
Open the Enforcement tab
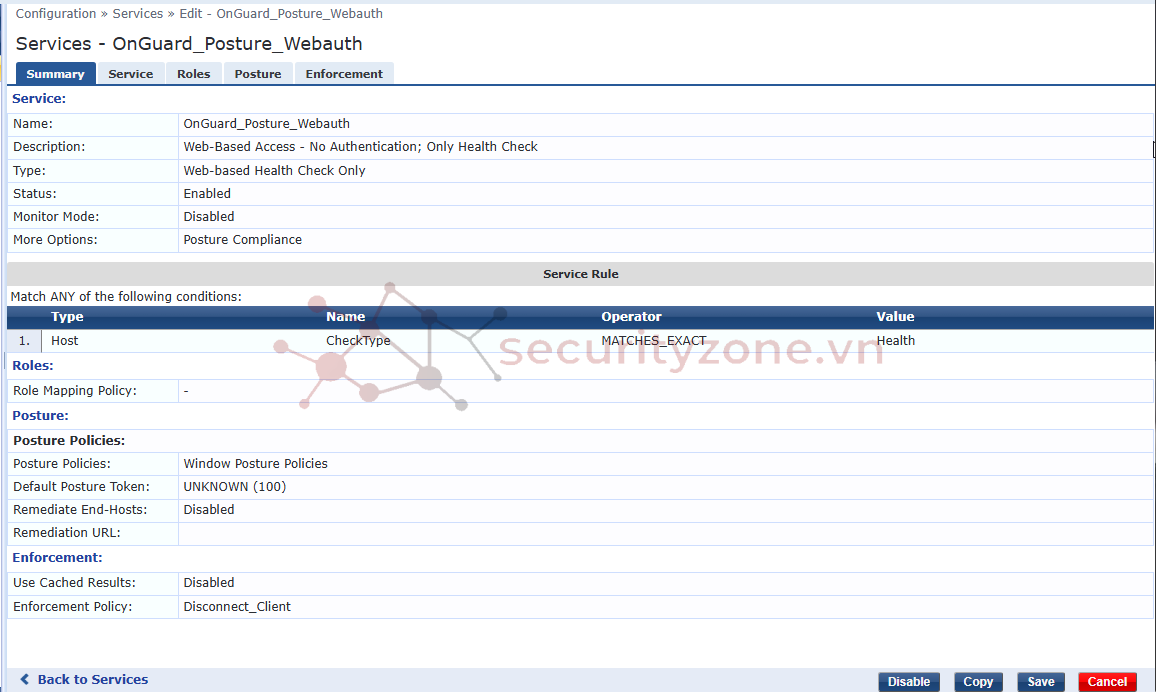click(343, 73)
